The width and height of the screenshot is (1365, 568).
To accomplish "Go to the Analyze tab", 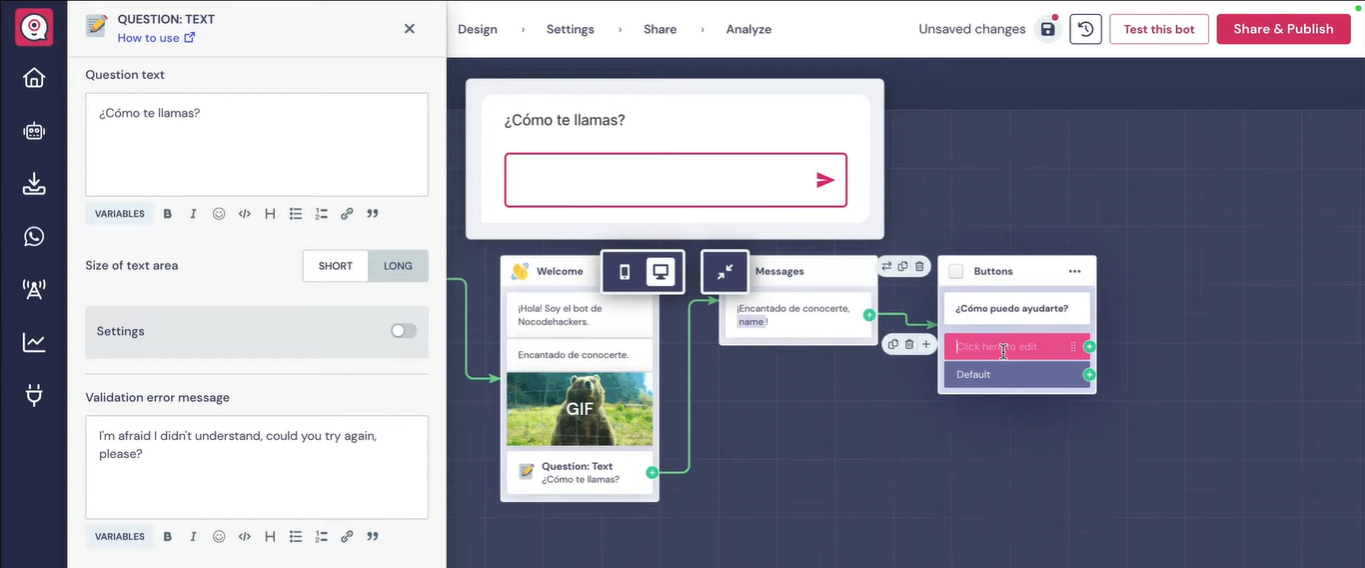I will (749, 29).
